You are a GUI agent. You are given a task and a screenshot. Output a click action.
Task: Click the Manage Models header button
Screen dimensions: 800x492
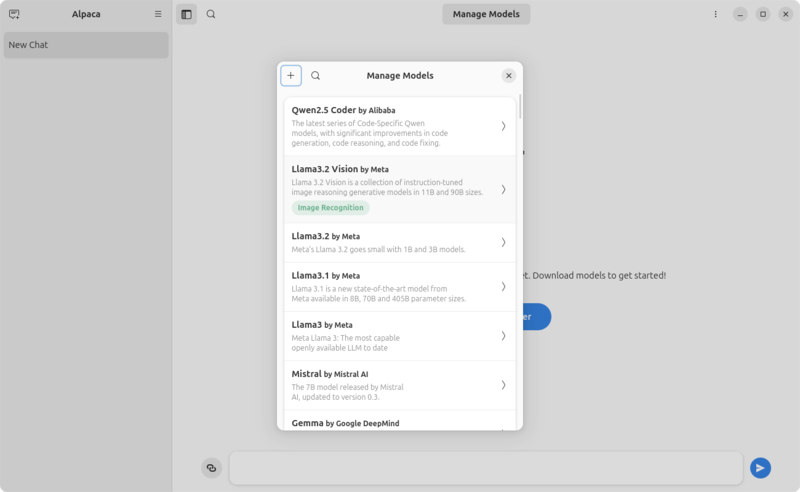[486, 15]
